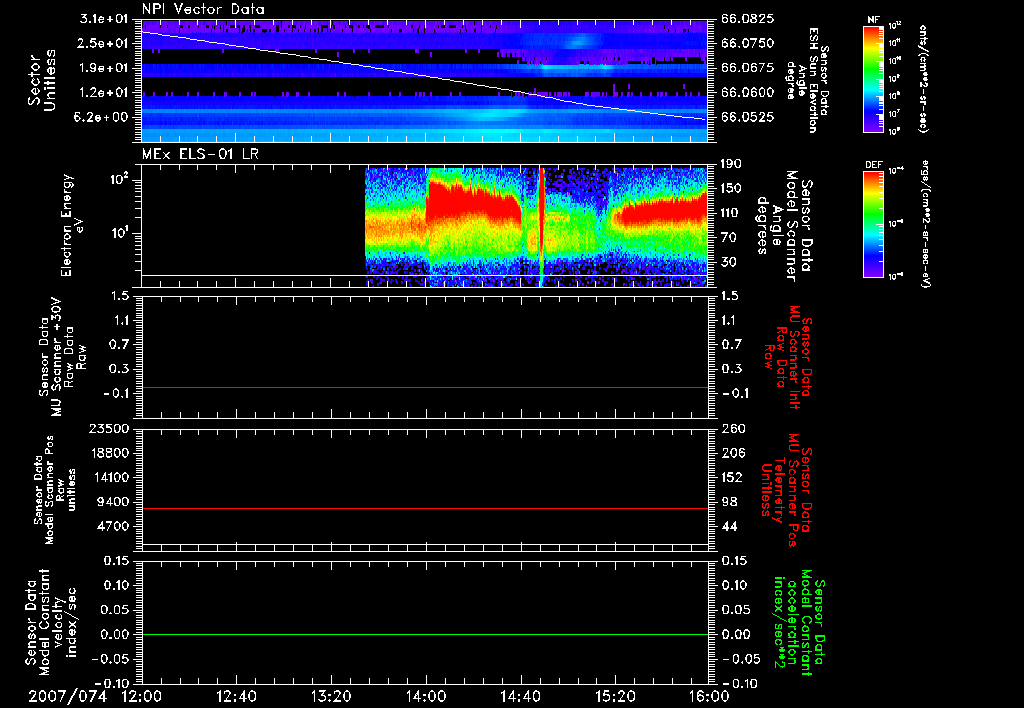Click the 2.5e+01 sector tick label
The width and height of the screenshot is (1024, 708).
[104, 43]
